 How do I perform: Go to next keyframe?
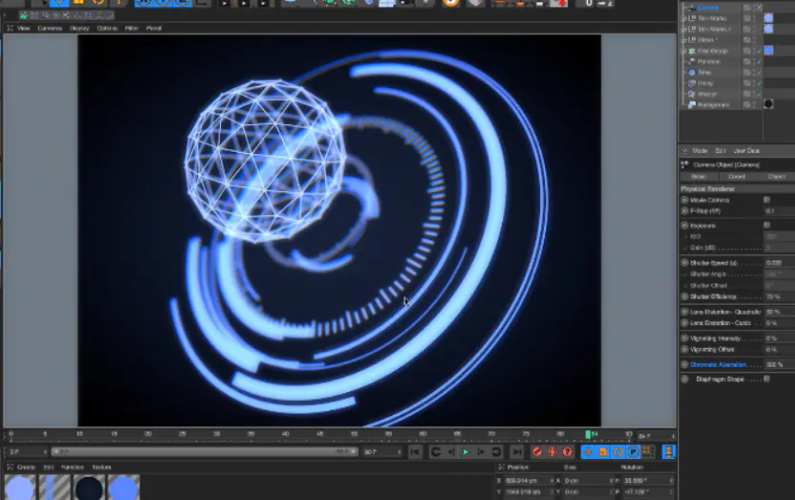[x=496, y=452]
